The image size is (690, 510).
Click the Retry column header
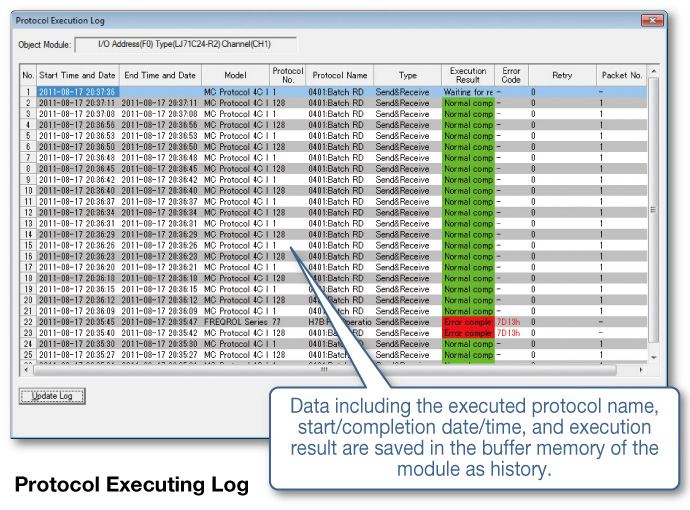click(562, 75)
